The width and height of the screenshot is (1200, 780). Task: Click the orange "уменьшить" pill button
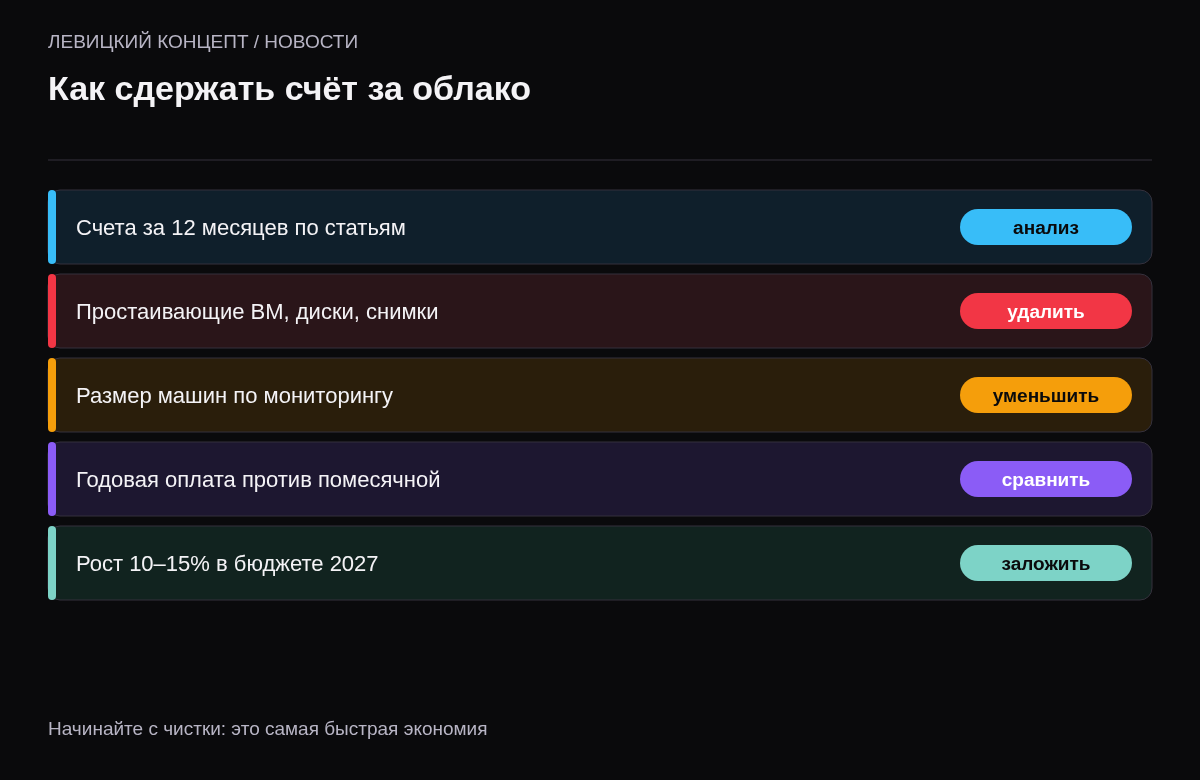click(x=1046, y=395)
